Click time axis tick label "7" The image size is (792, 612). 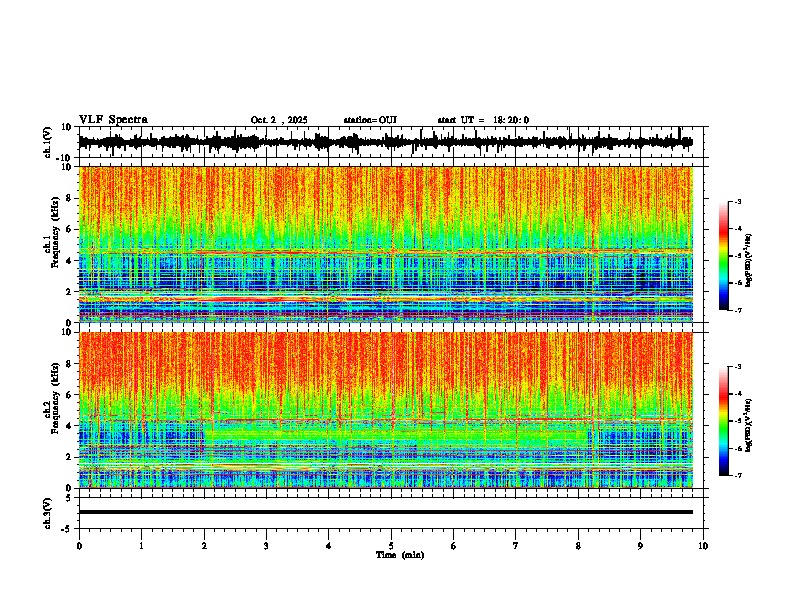516,546
